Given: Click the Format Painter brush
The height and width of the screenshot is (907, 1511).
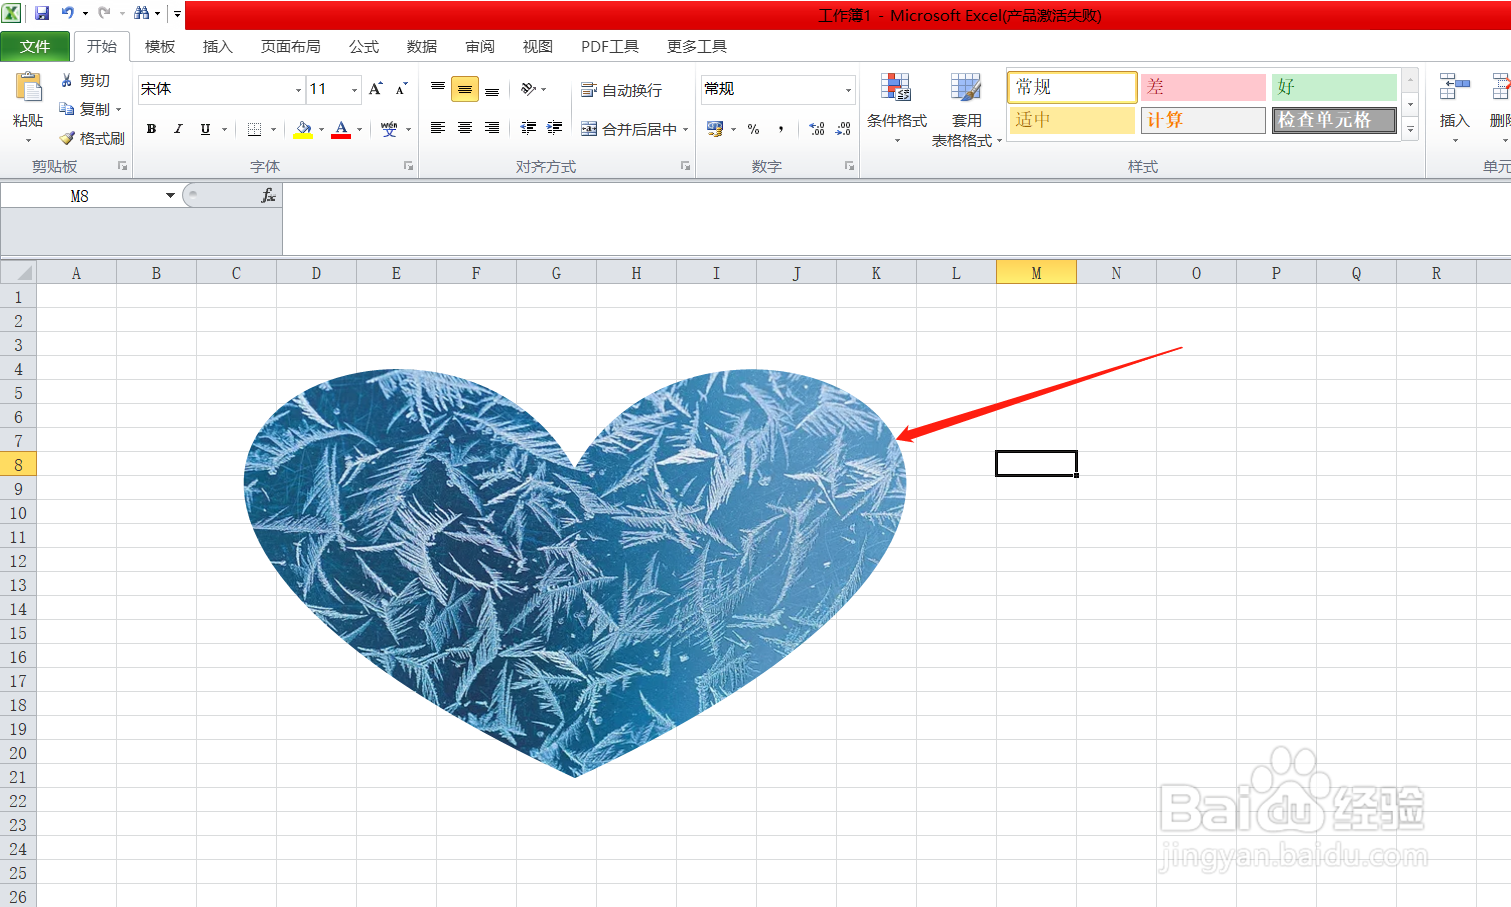Looking at the screenshot, I should (x=91, y=138).
